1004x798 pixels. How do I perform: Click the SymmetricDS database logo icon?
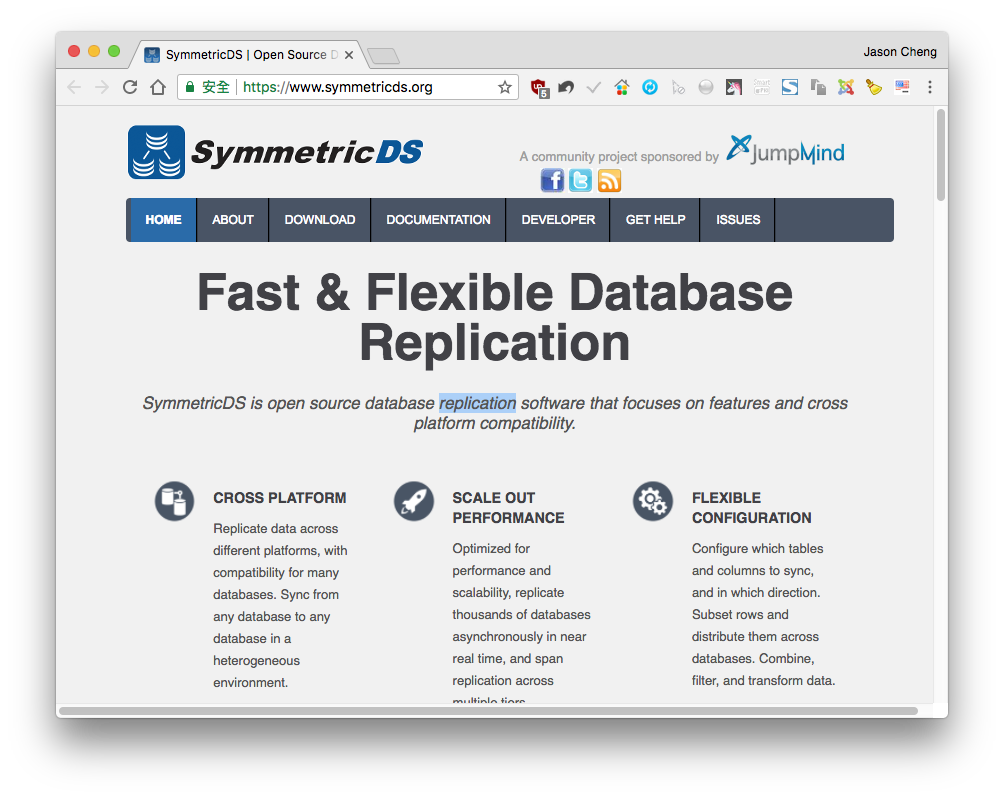(x=156, y=152)
